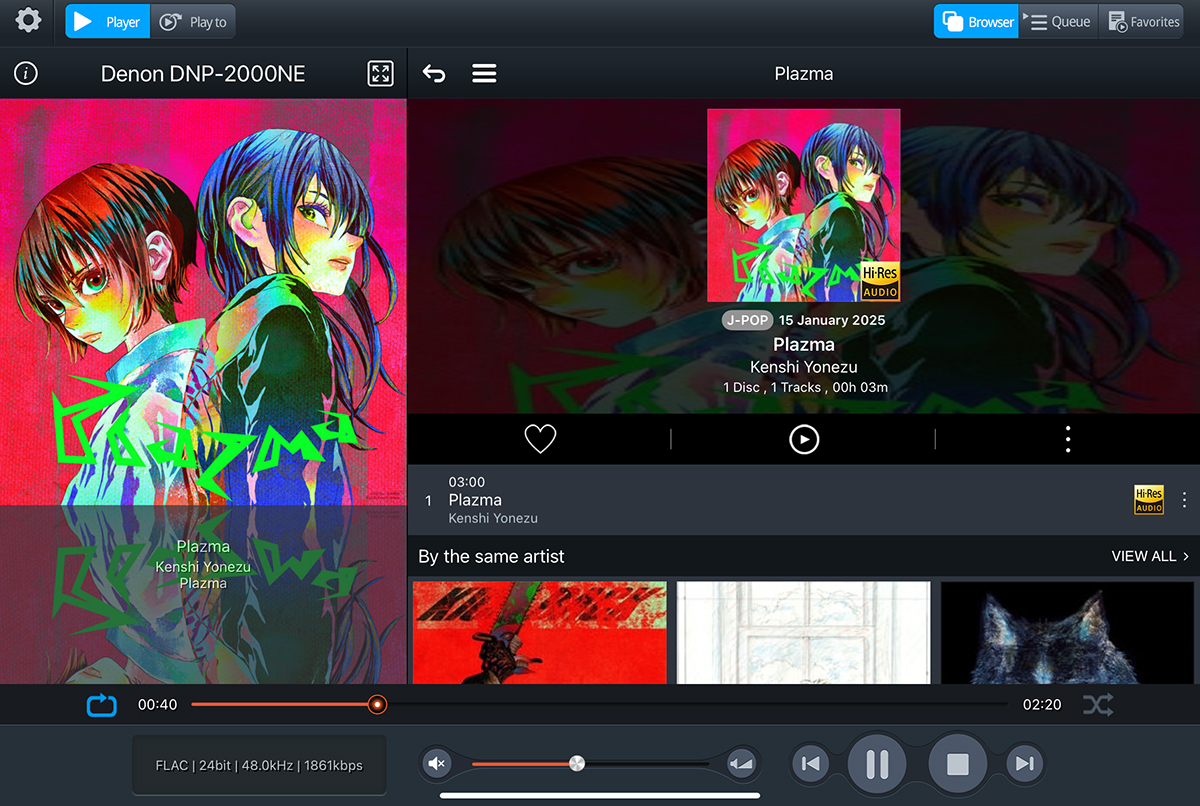This screenshot has width=1200, height=806.
Task: Click the Kenshi Yonezu artist name link
Action: 803,367
